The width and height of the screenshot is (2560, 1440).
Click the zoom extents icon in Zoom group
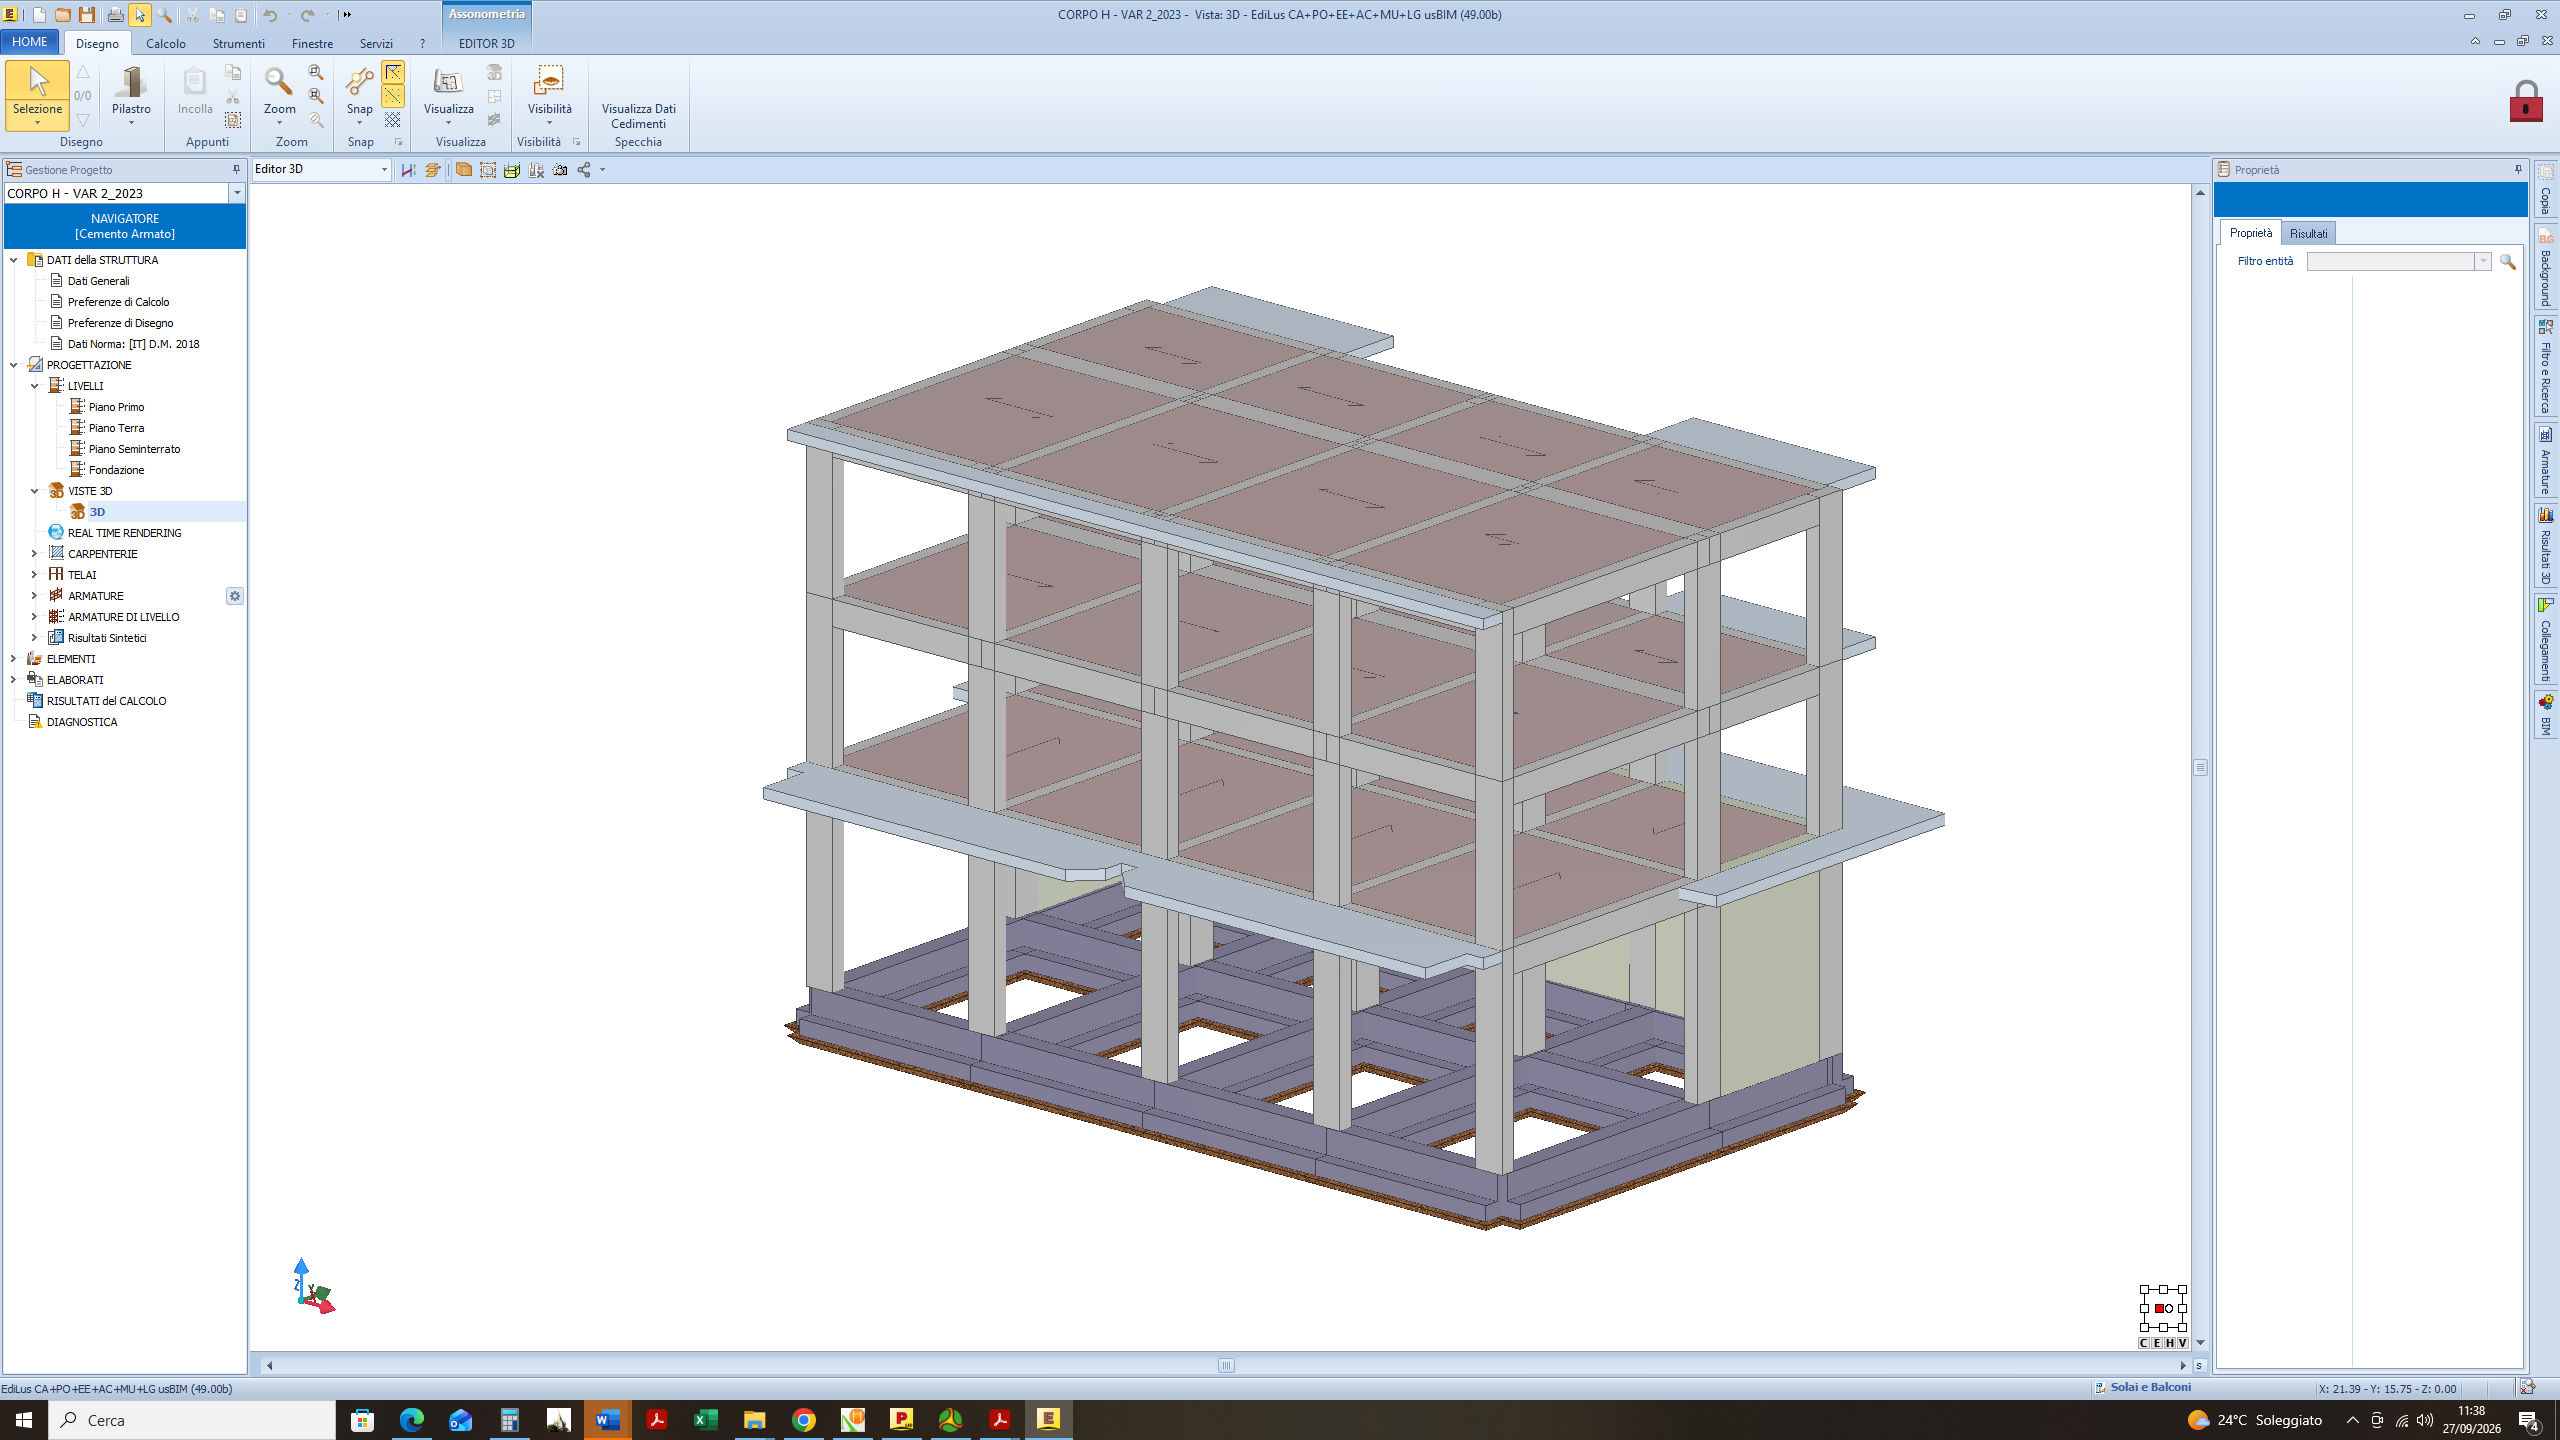tap(316, 96)
